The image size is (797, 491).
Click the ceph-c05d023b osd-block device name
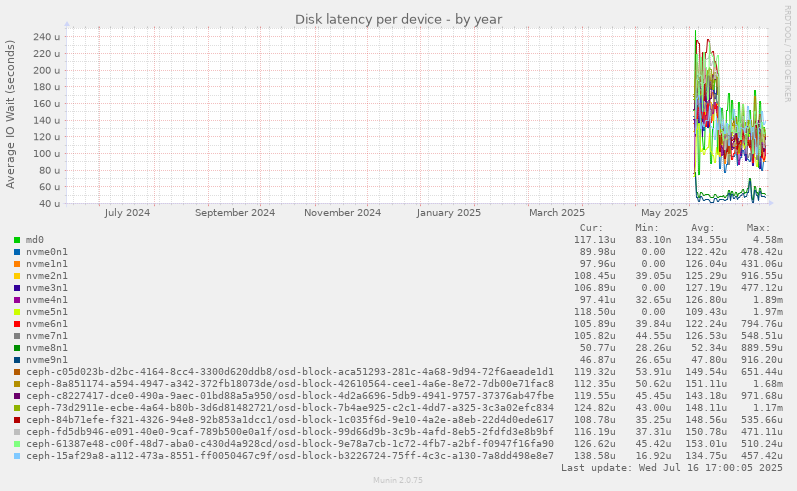tap(290, 372)
